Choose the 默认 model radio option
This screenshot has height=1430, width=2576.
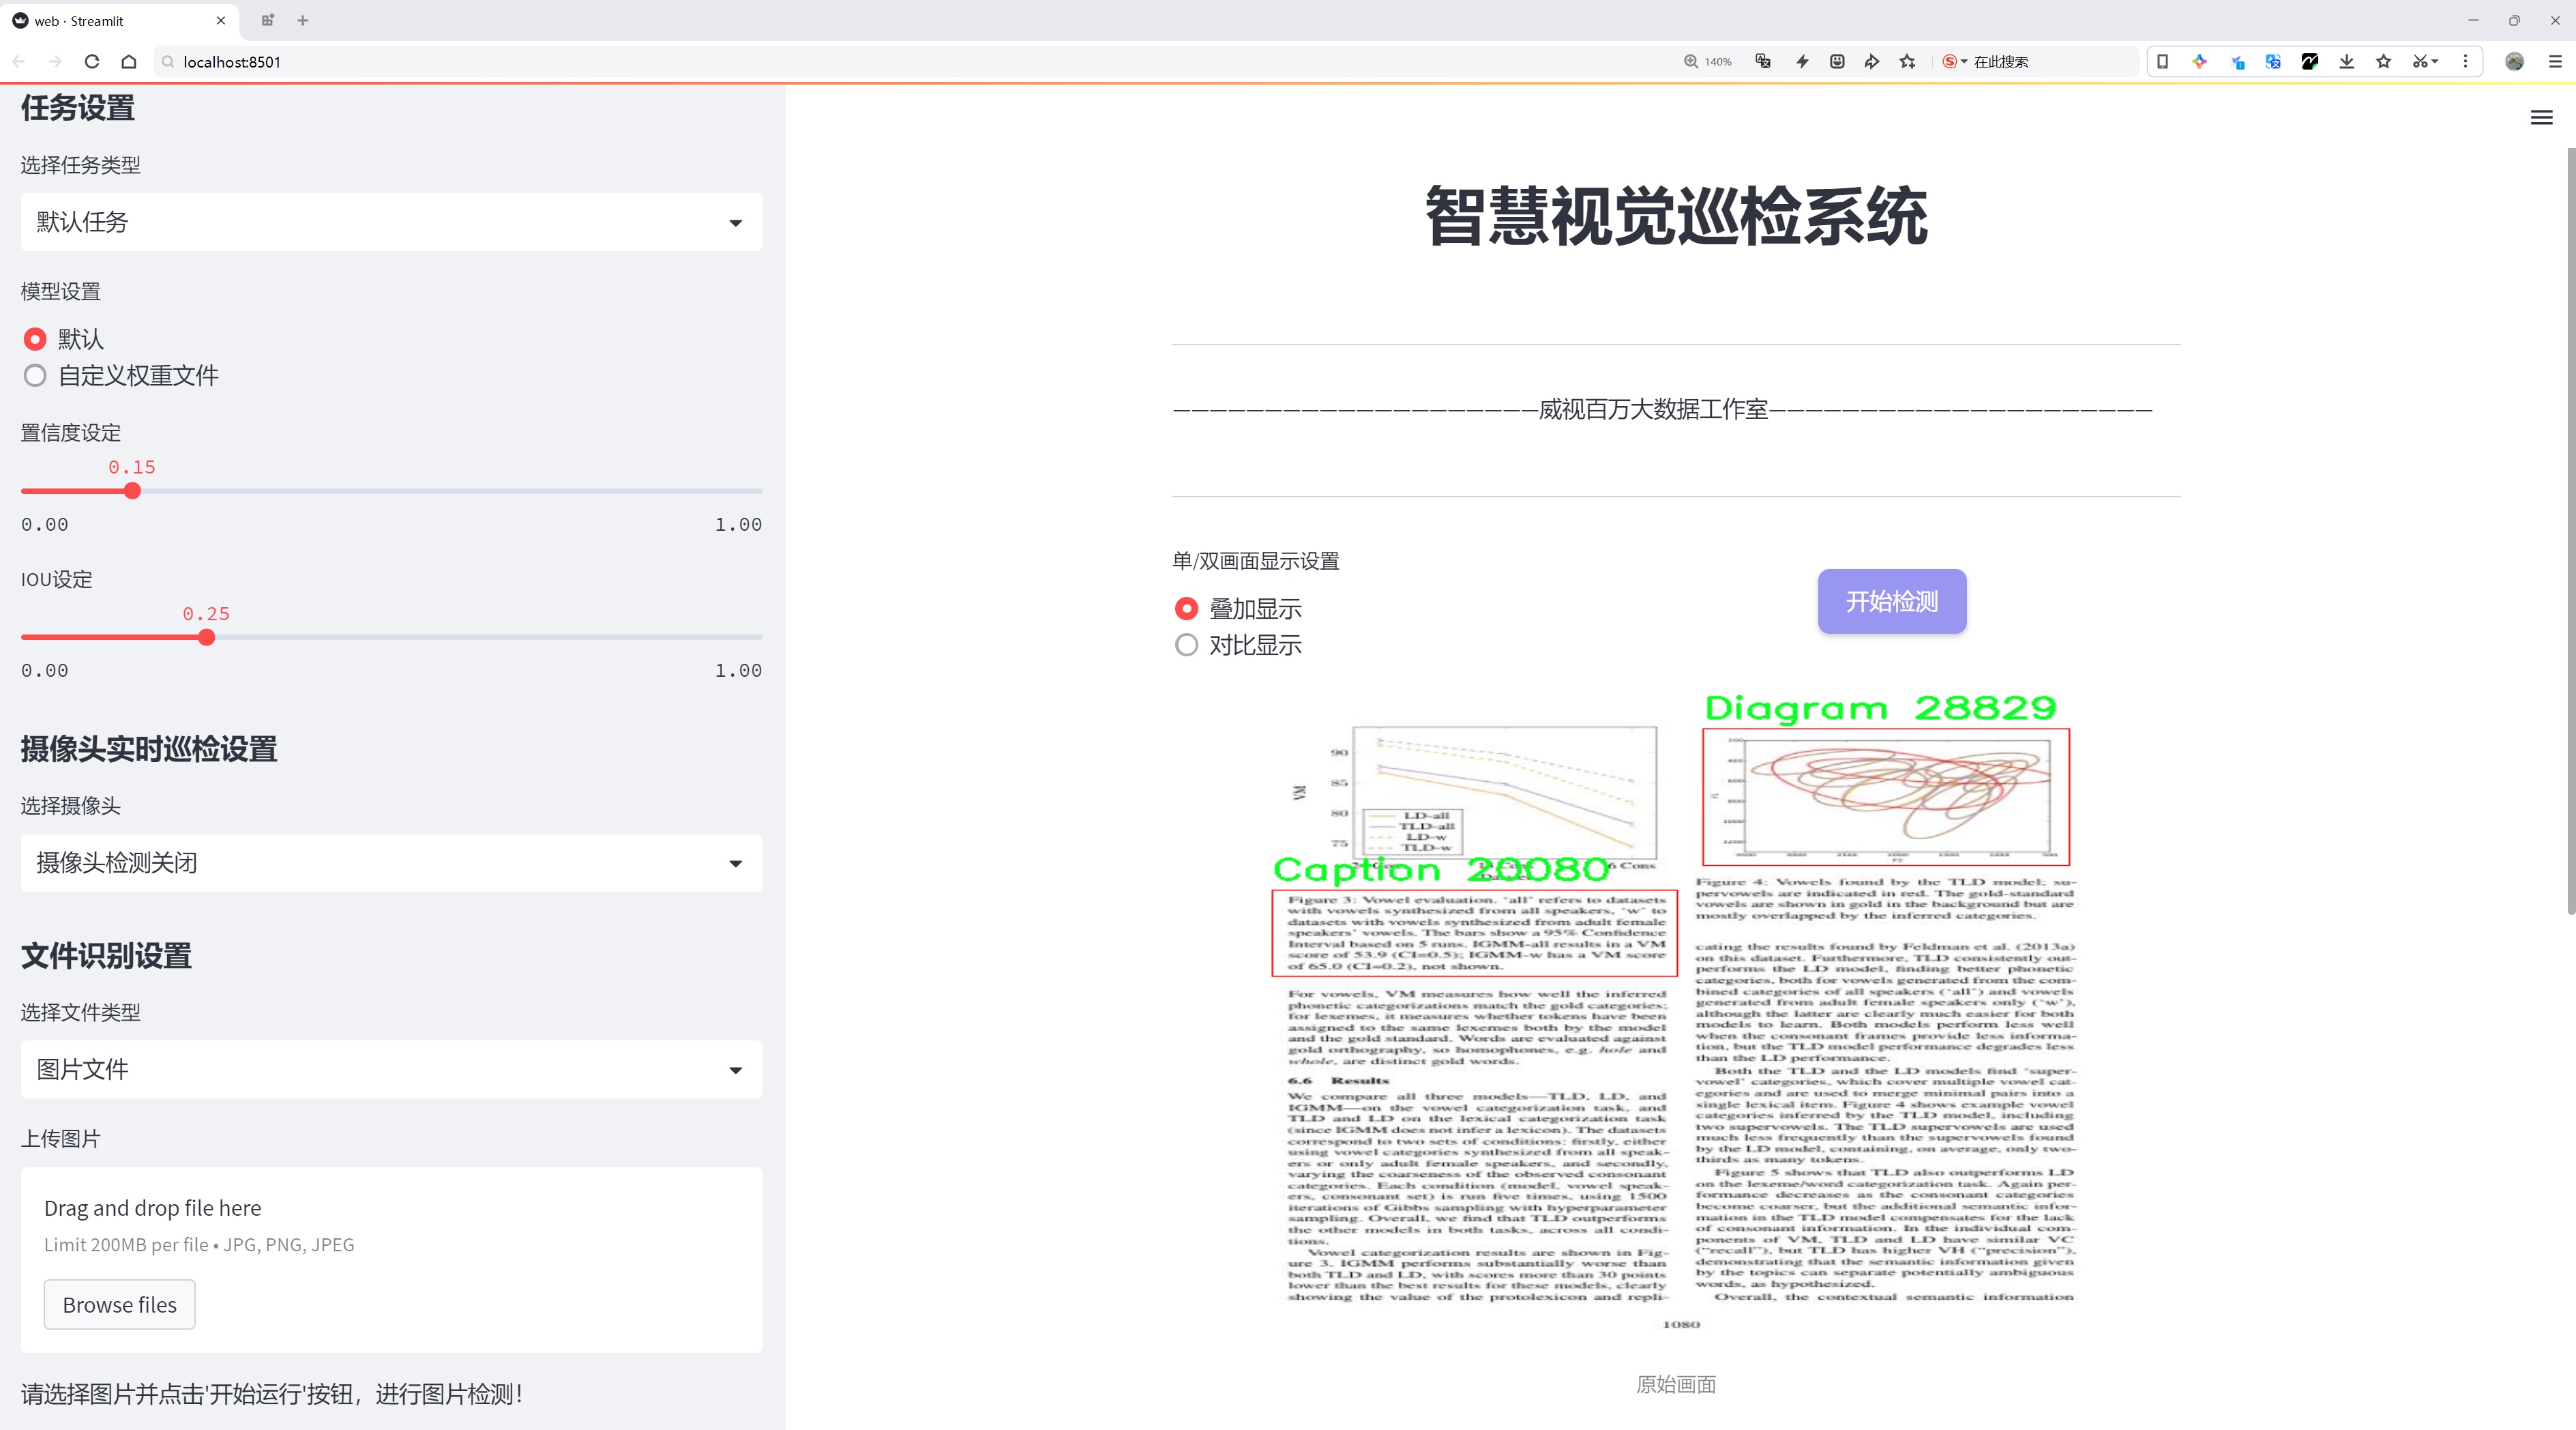pyautogui.click(x=35, y=340)
